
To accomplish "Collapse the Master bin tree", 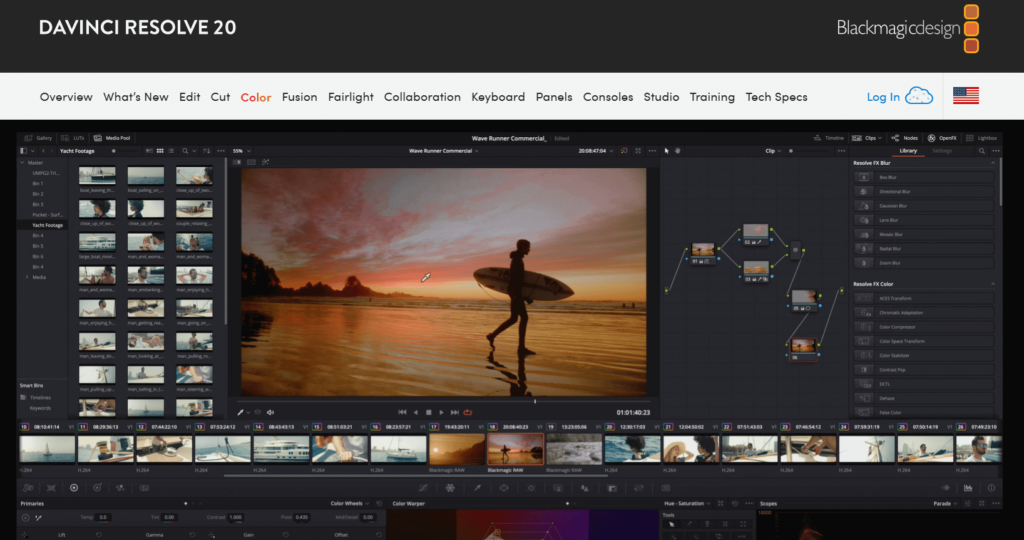I will point(22,163).
